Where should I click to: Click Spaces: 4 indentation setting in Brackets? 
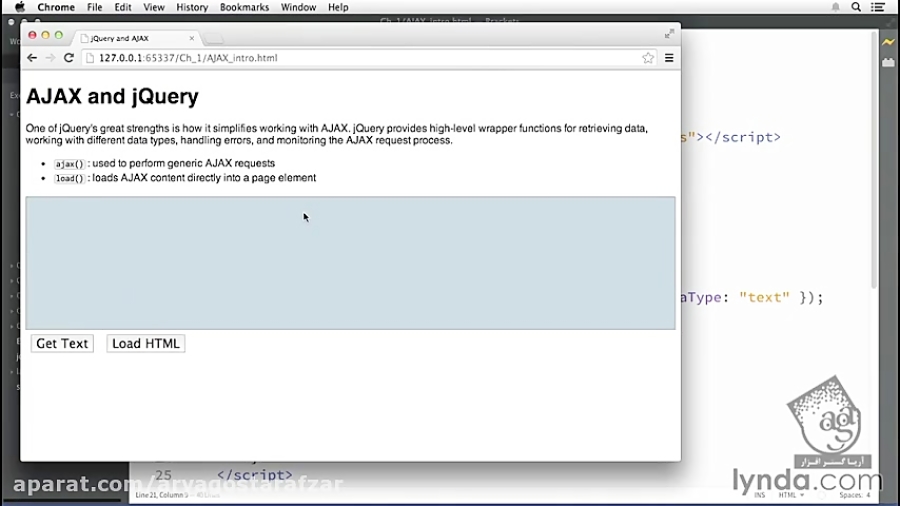pos(855,495)
